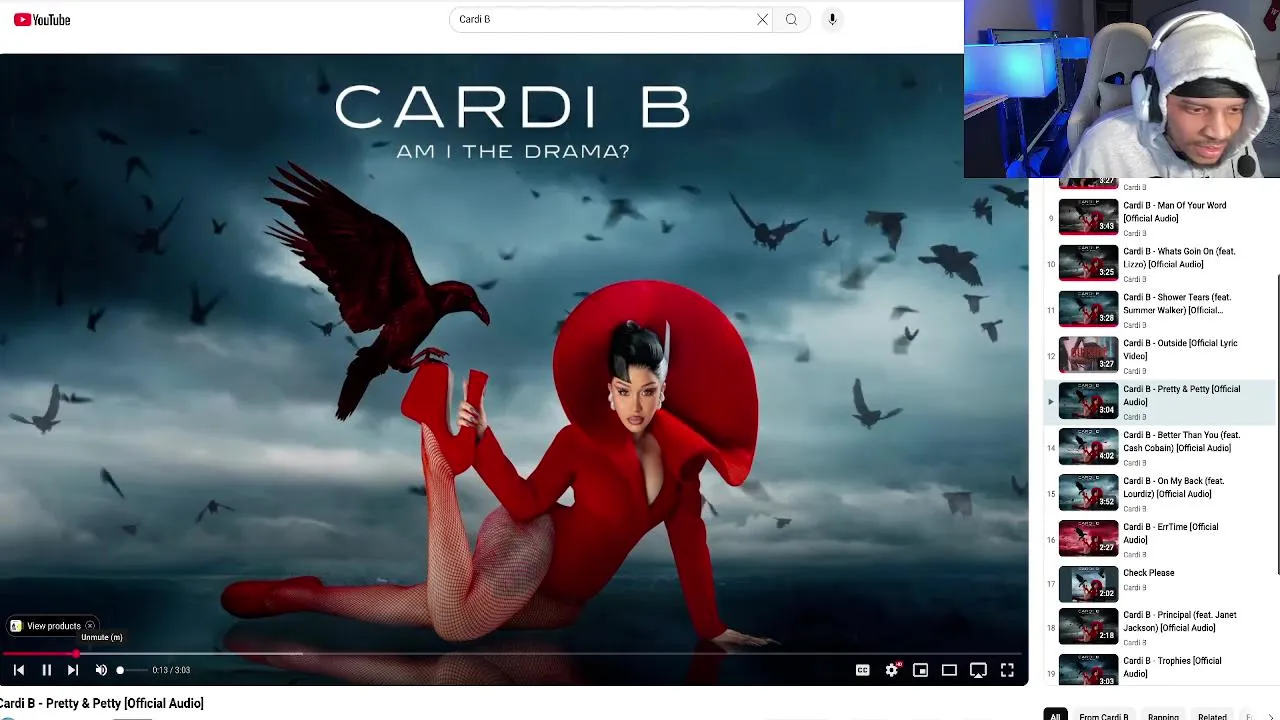Select the current Pretty & Petty playlist item
Viewport: 1280px width, 720px height.
tap(1160, 401)
